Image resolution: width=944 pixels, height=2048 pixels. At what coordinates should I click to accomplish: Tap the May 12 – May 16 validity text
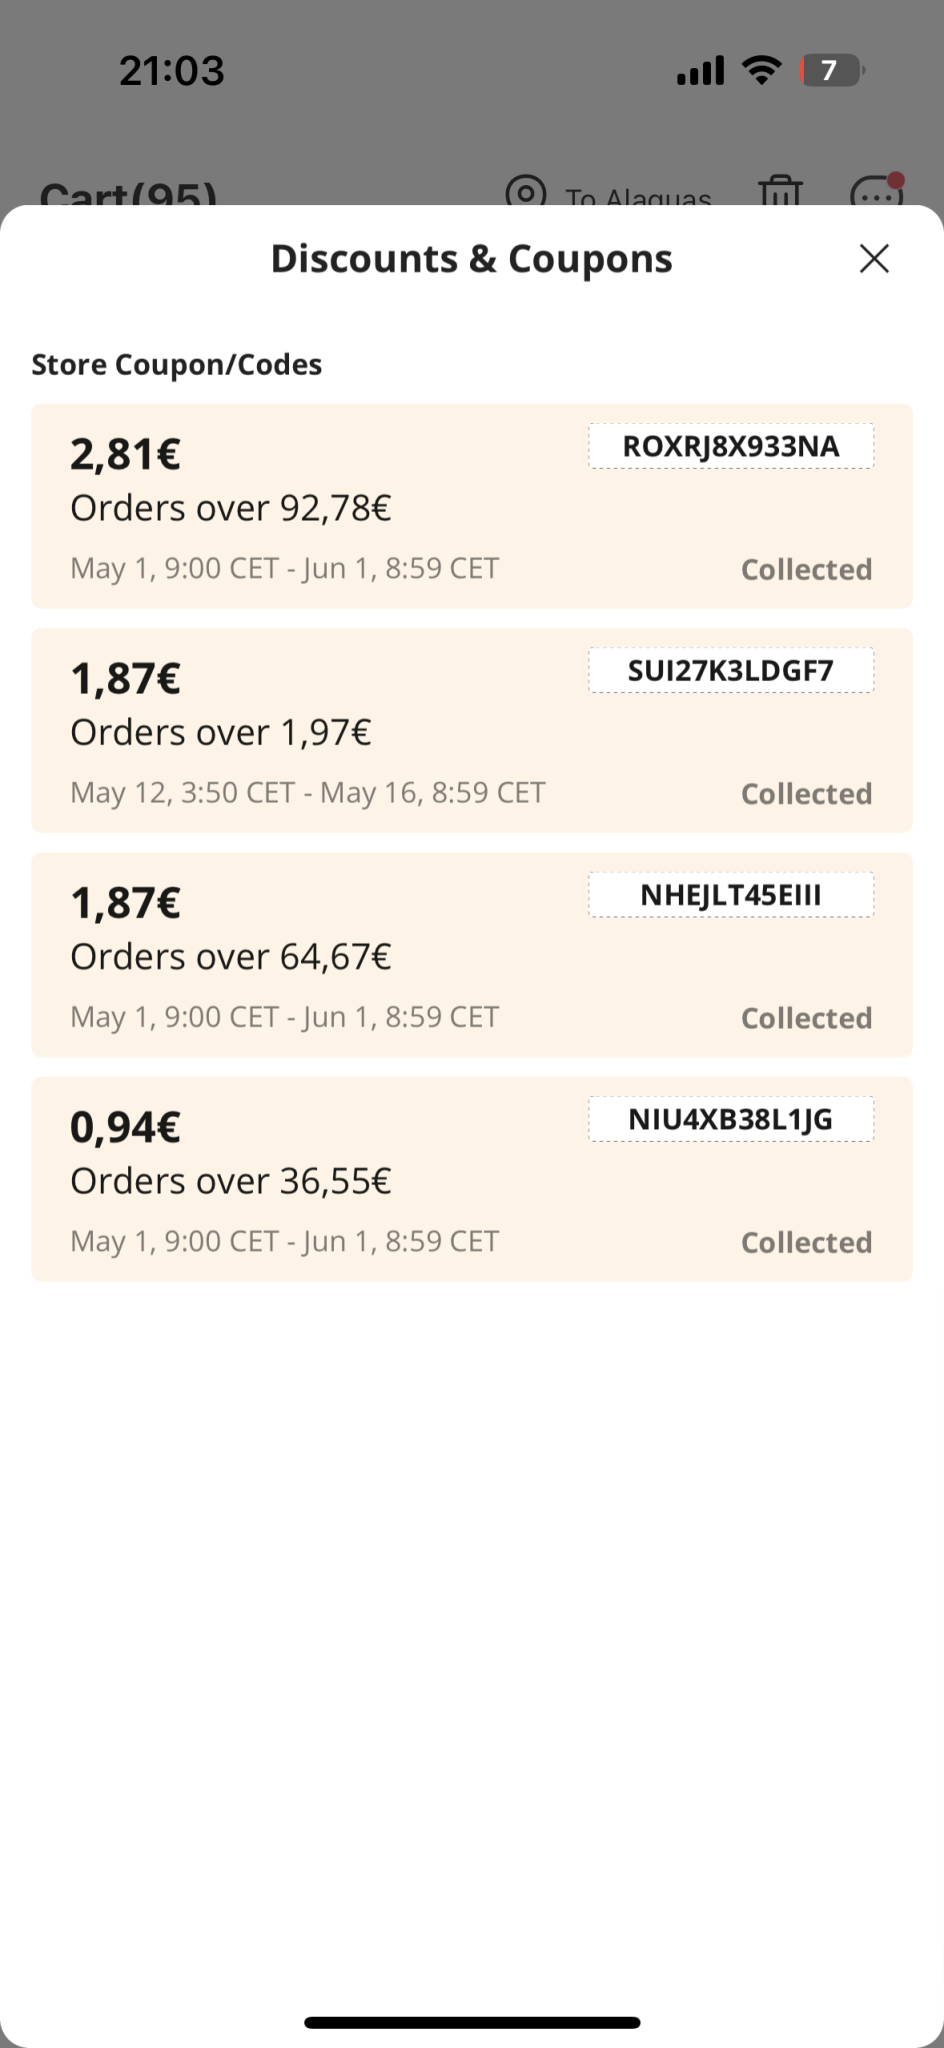(307, 793)
